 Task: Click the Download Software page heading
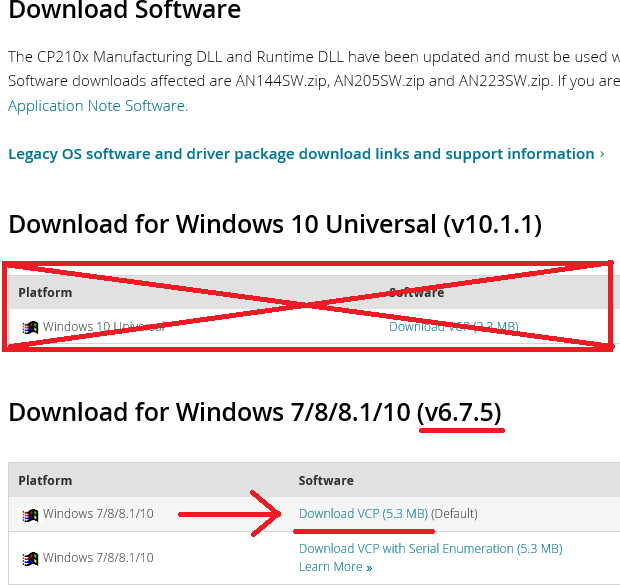[x=124, y=12]
